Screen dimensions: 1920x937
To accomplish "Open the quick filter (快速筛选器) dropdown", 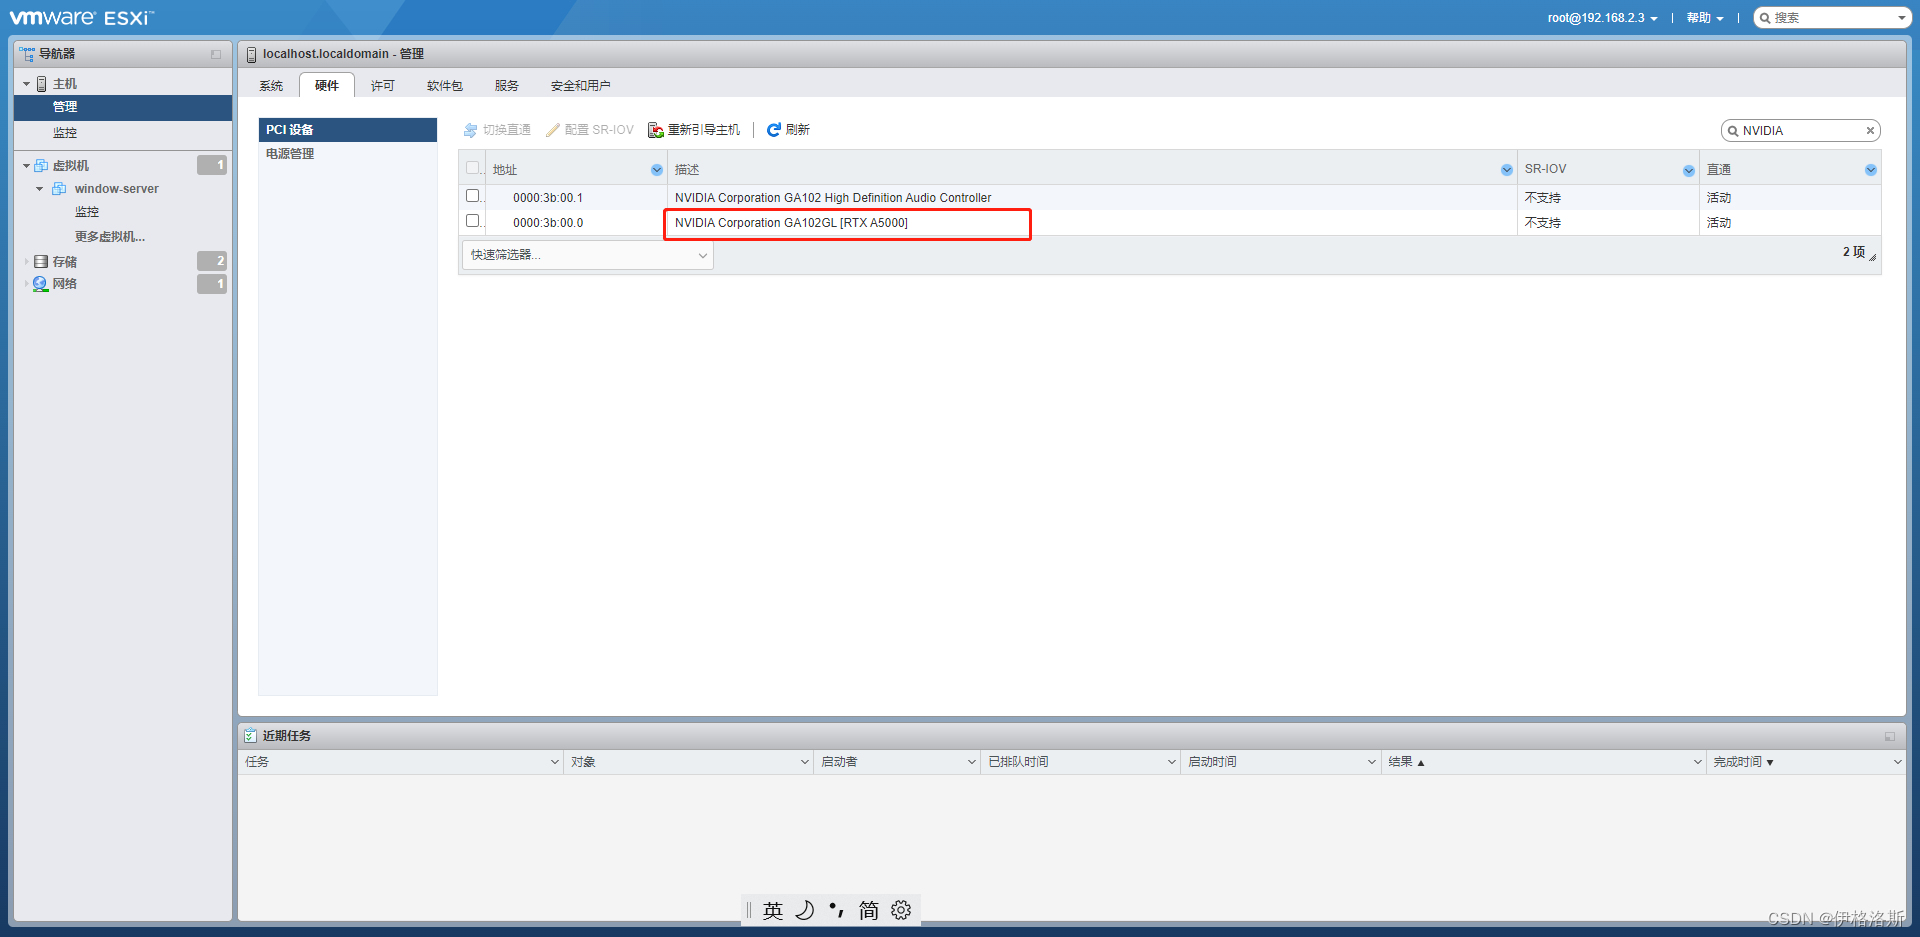I will click(x=587, y=255).
